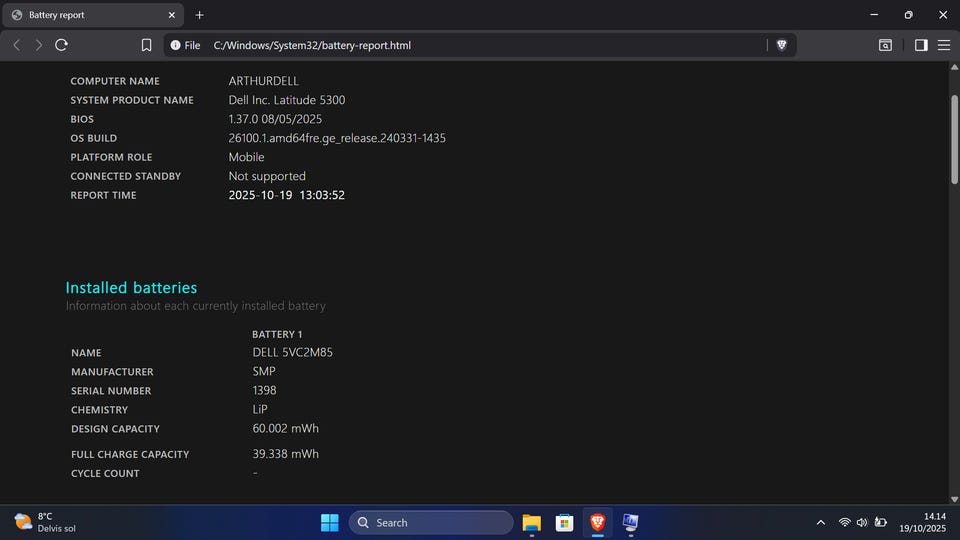Click design capacity 60.002 mWh
This screenshot has width=960, height=540.
click(285, 428)
